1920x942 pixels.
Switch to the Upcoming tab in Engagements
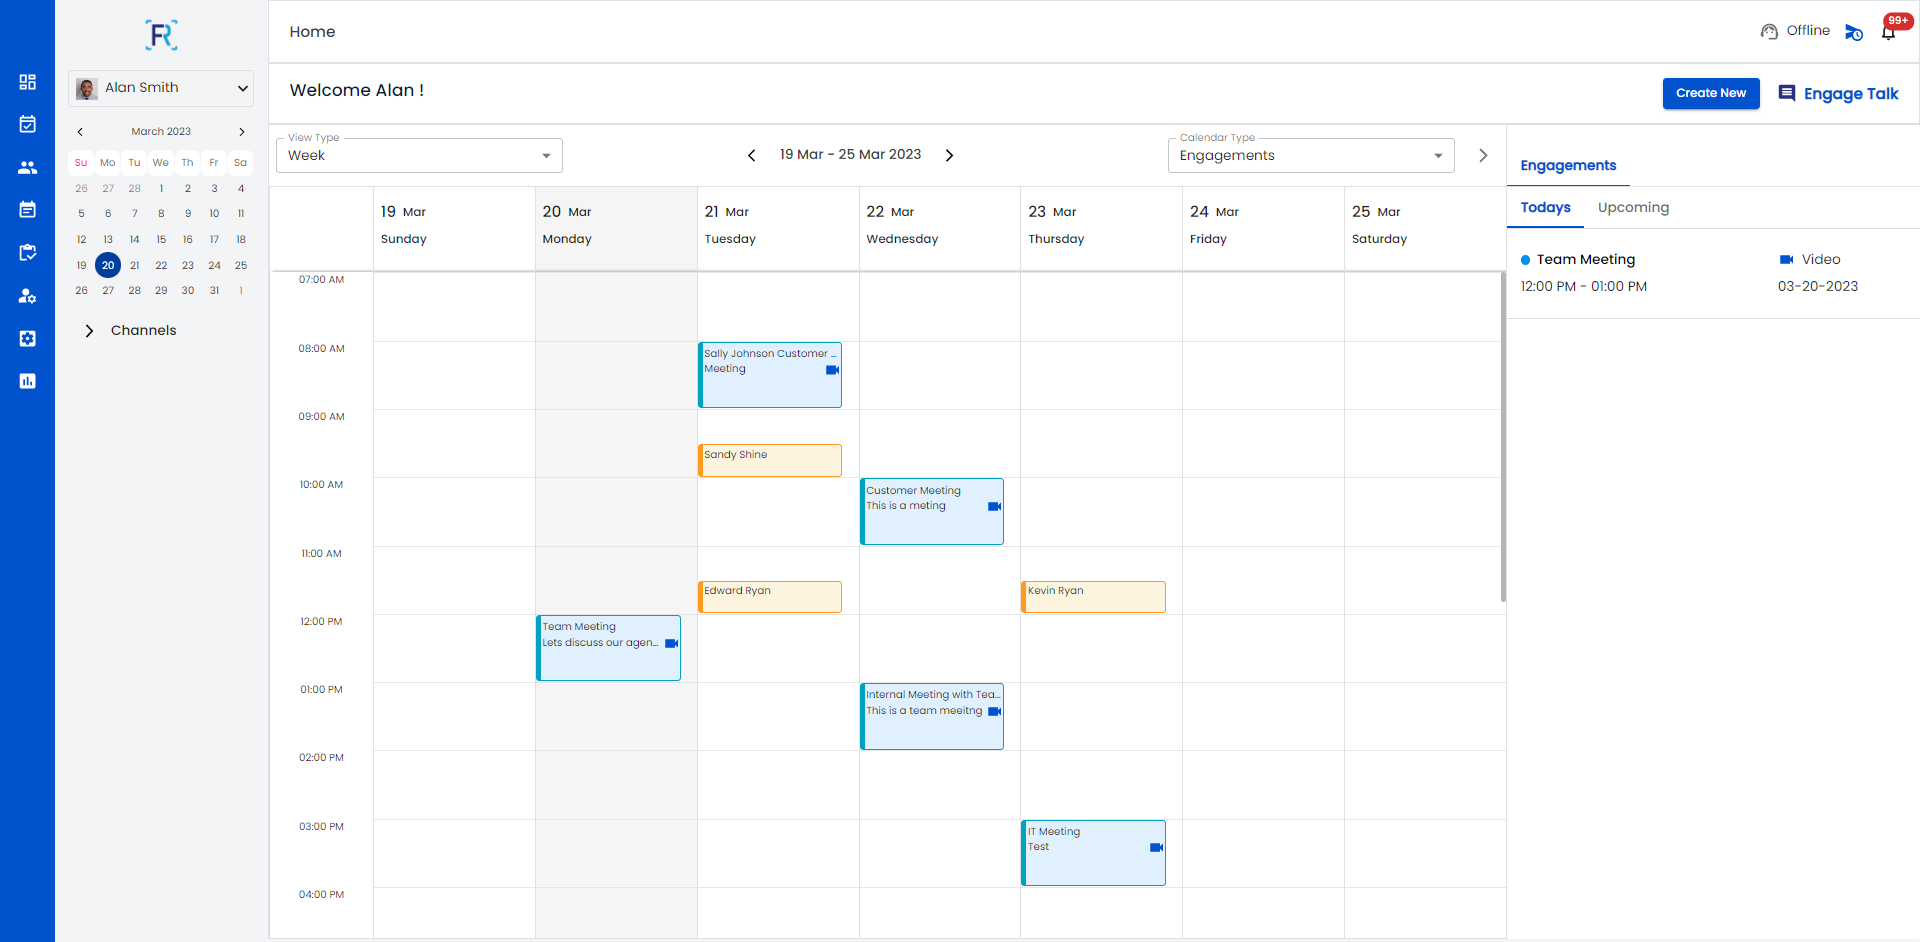1632,207
